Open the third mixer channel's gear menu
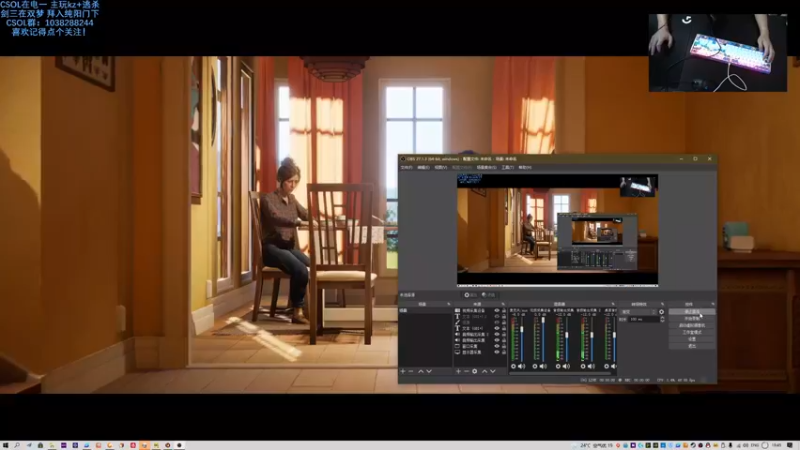800x450 pixels. click(x=558, y=366)
